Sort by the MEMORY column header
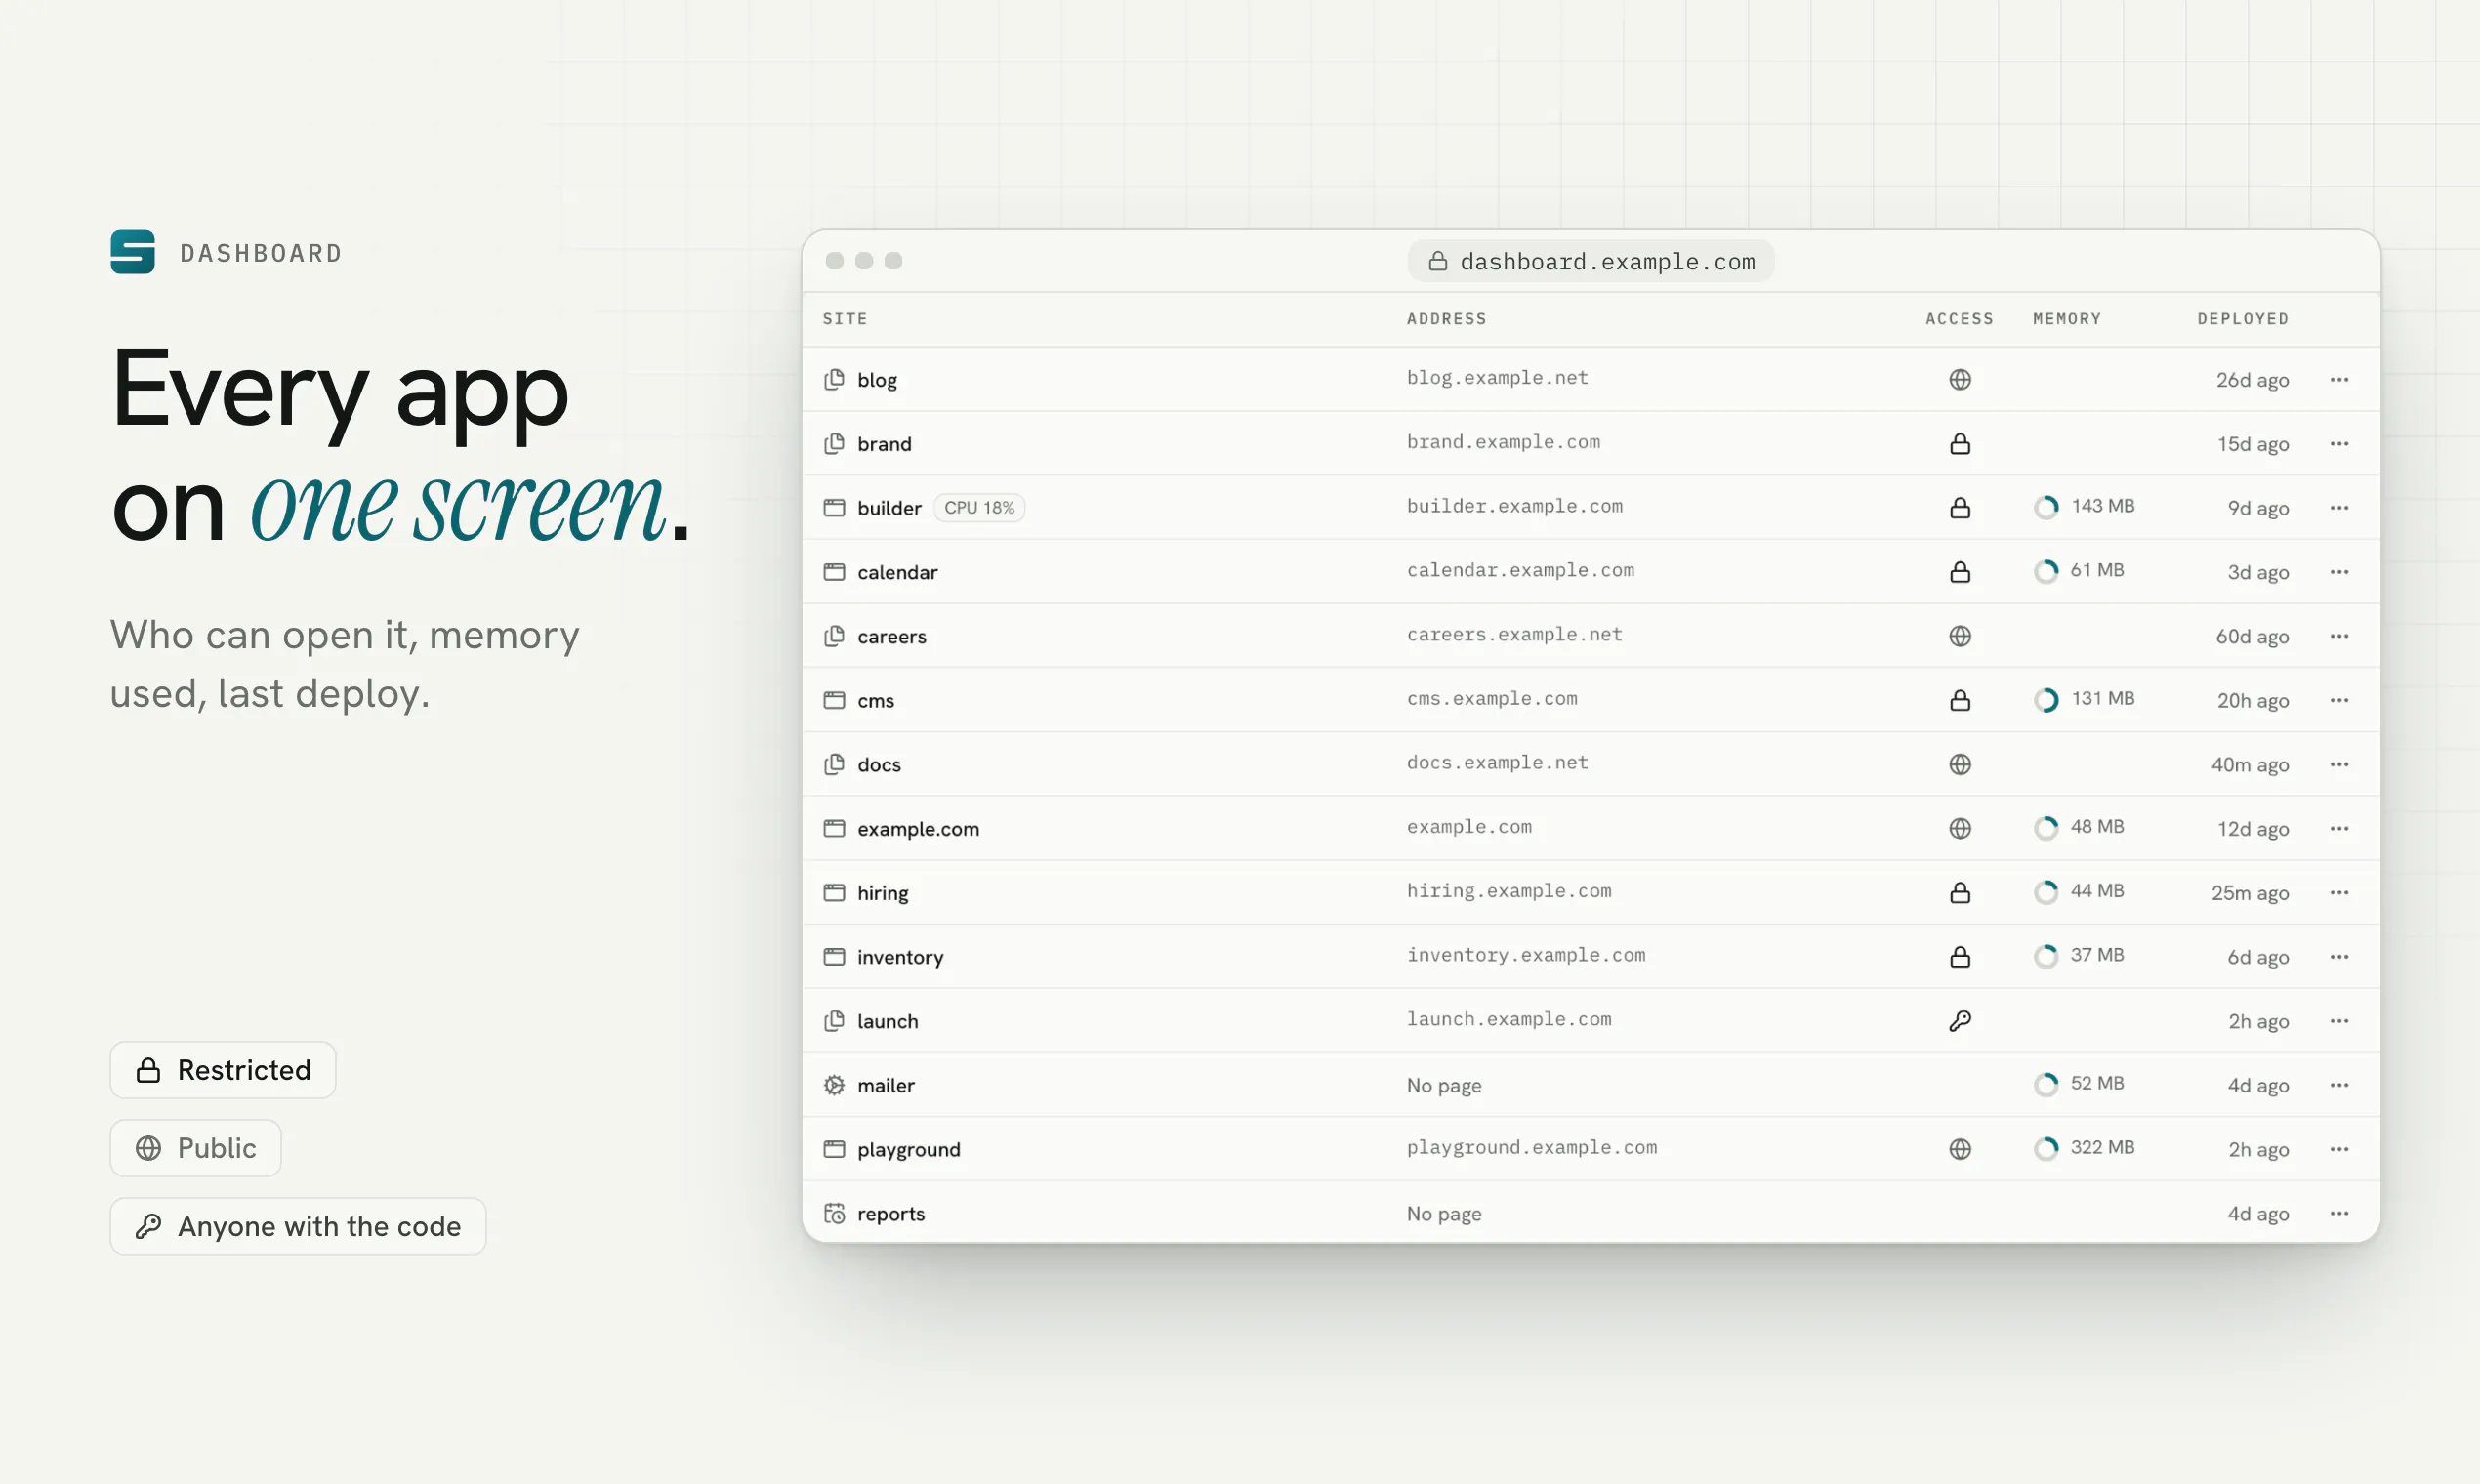The image size is (2480, 1484). (x=2066, y=319)
